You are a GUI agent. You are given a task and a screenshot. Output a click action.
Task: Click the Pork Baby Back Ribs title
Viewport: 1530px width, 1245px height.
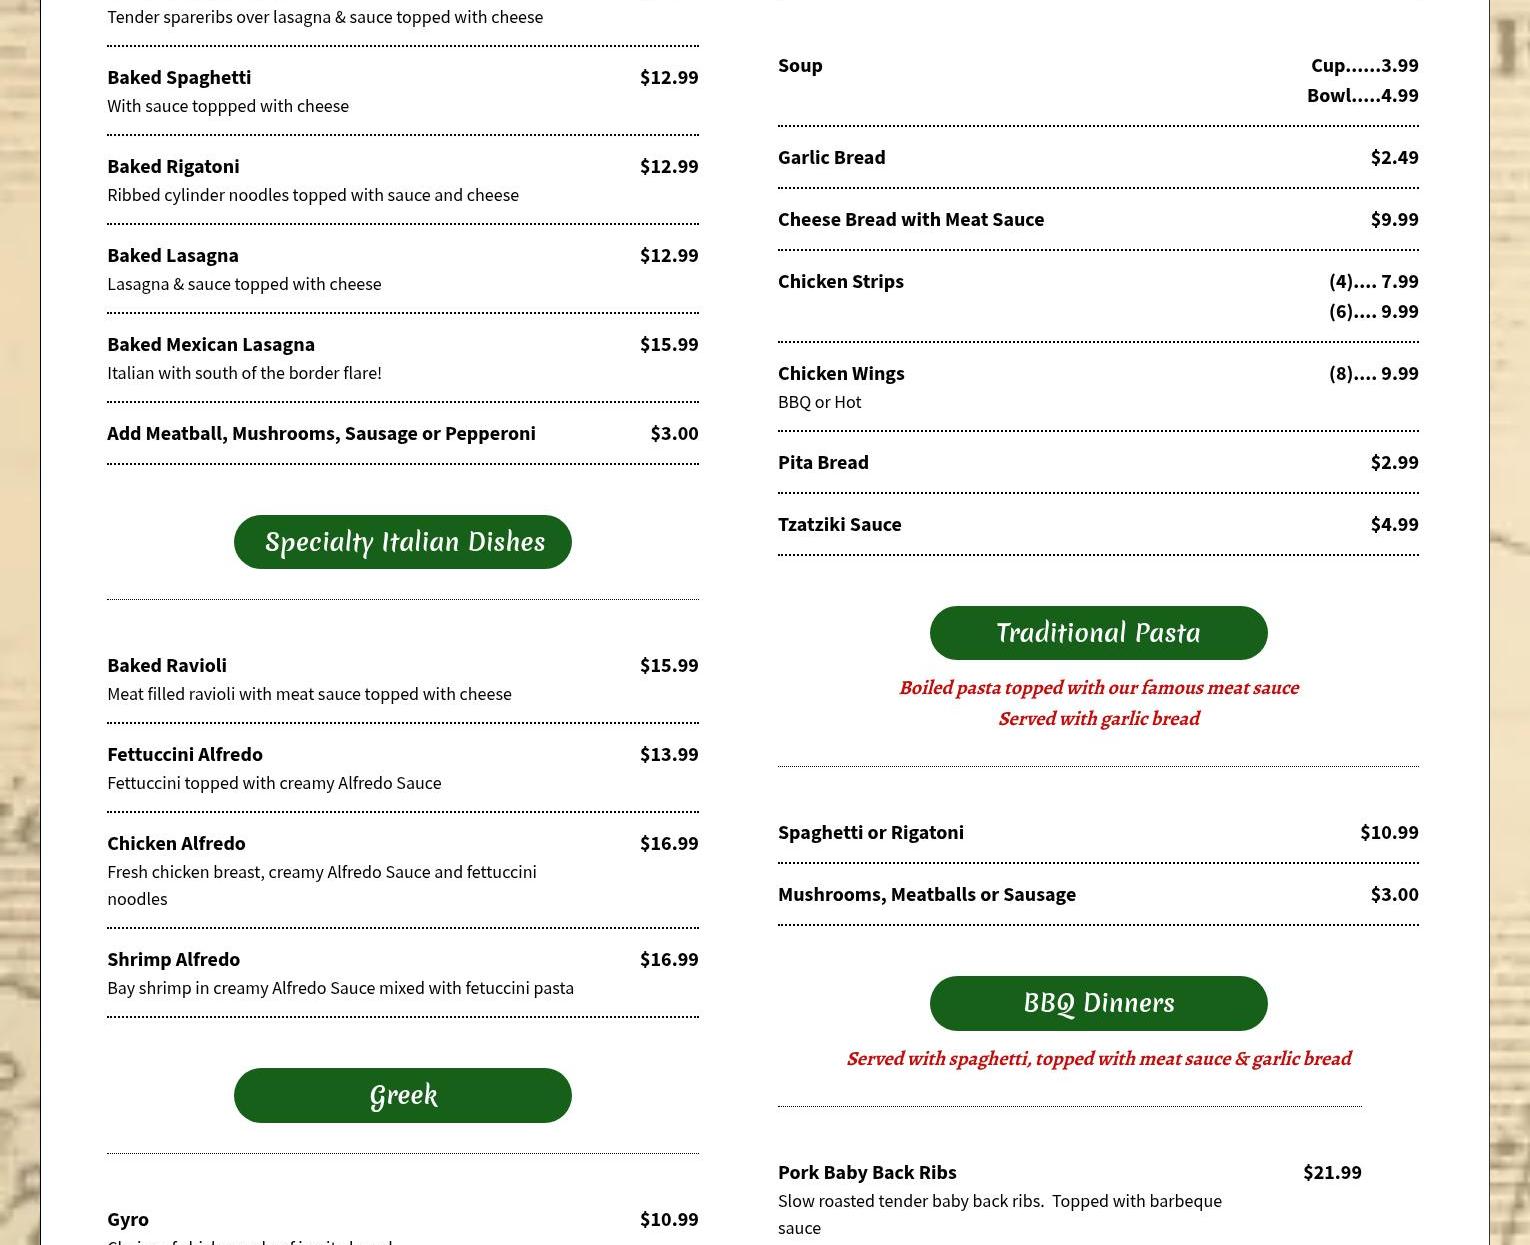click(867, 1172)
